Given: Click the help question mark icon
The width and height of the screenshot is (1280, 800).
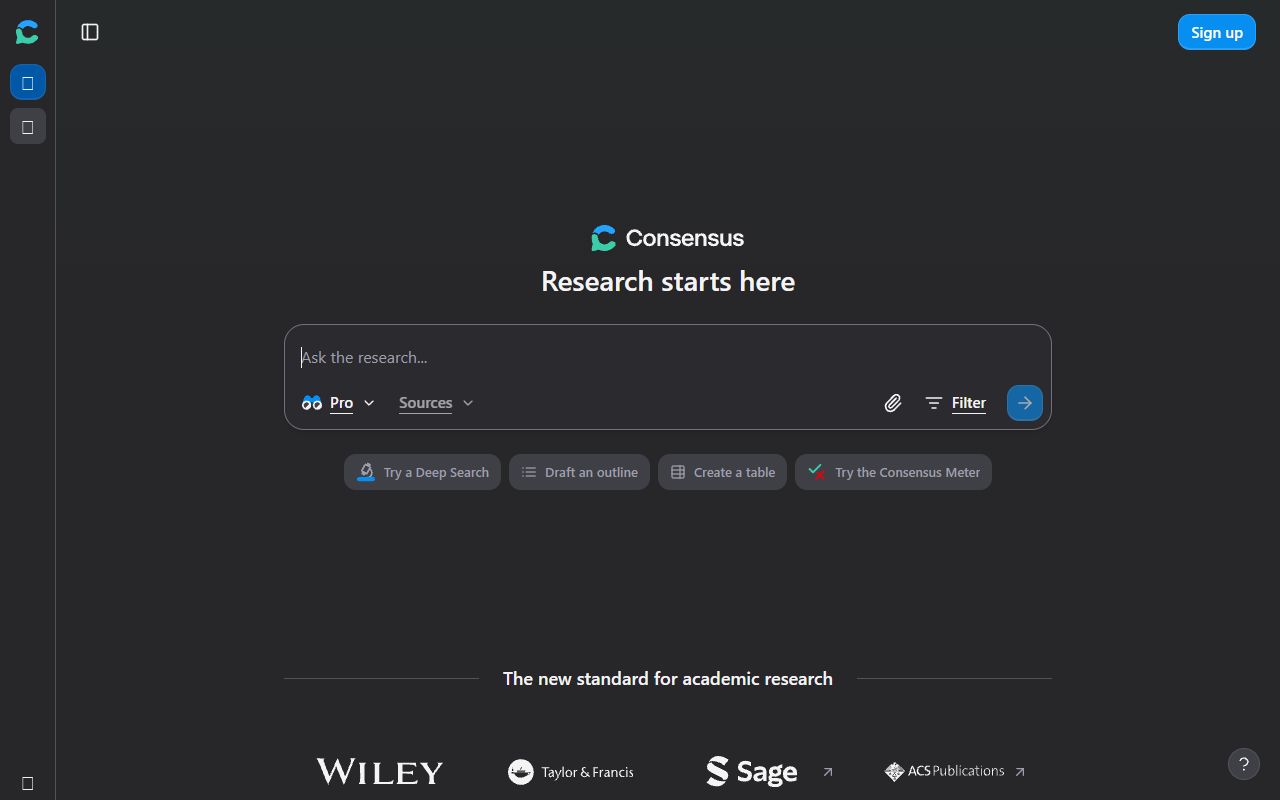Looking at the screenshot, I should [x=1243, y=763].
